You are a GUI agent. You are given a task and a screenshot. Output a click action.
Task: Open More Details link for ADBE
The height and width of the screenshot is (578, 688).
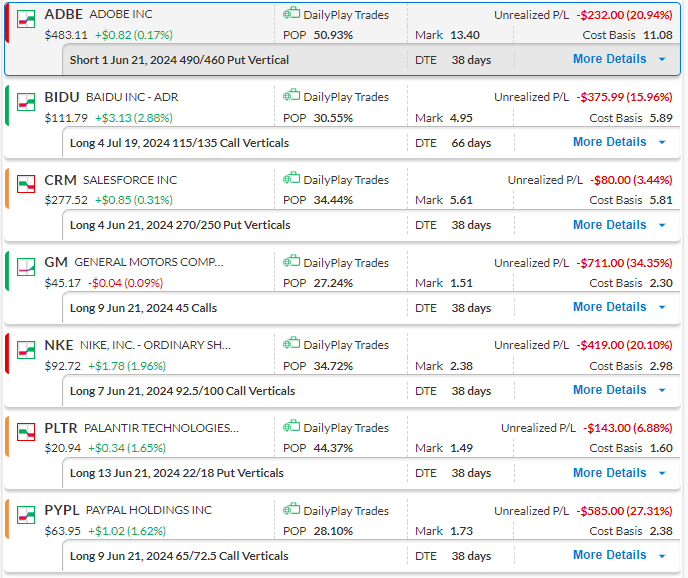pyautogui.click(x=609, y=59)
